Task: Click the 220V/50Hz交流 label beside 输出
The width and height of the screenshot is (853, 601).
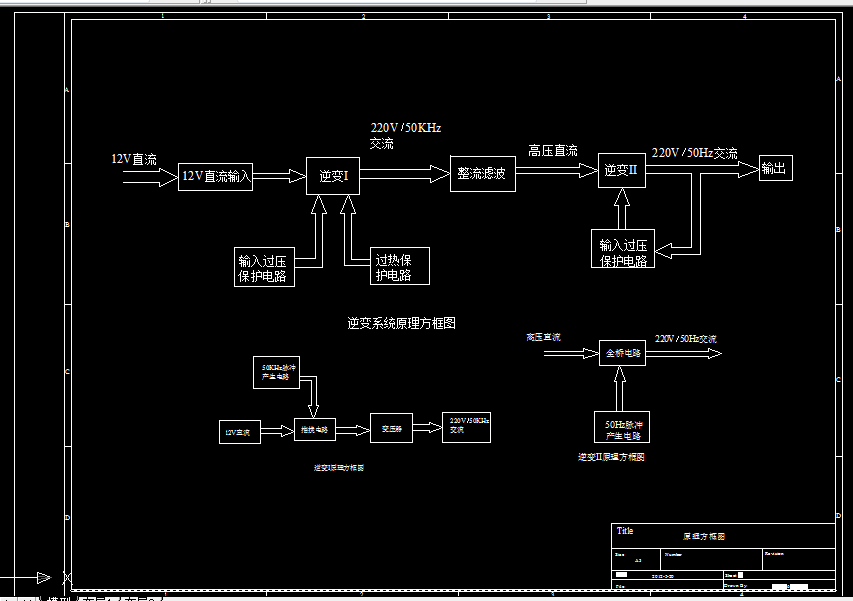Action: point(695,153)
